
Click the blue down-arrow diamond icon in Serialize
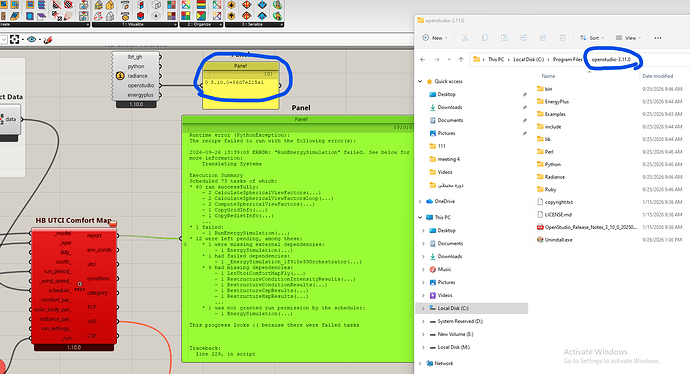coord(262,5)
